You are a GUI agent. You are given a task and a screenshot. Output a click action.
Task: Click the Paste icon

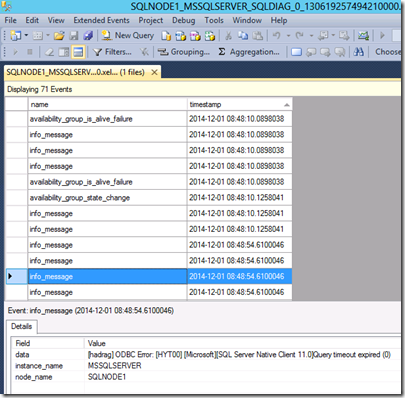point(258,35)
